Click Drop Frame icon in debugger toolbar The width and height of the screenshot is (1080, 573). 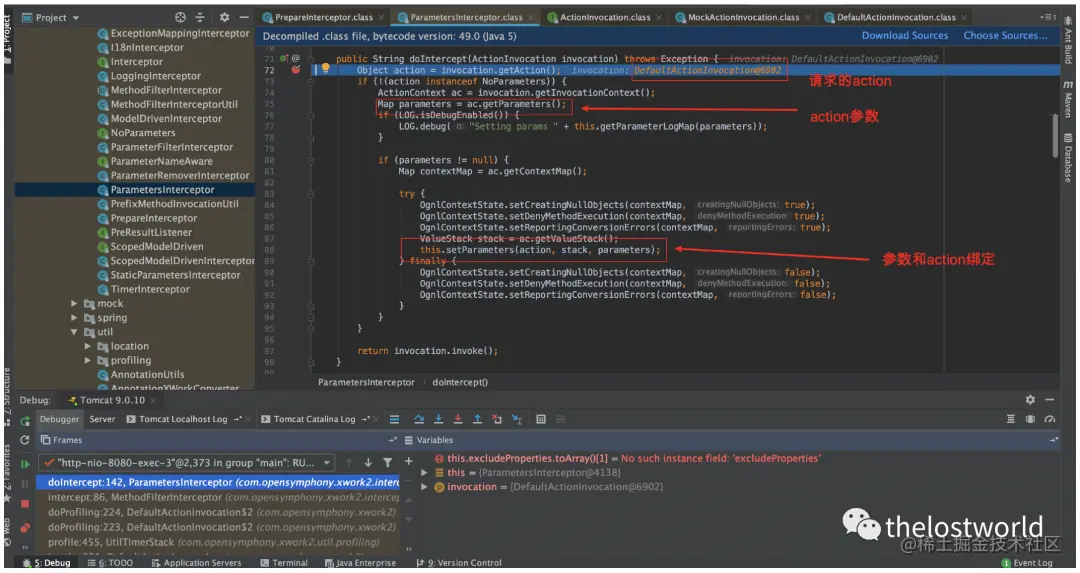(497, 419)
